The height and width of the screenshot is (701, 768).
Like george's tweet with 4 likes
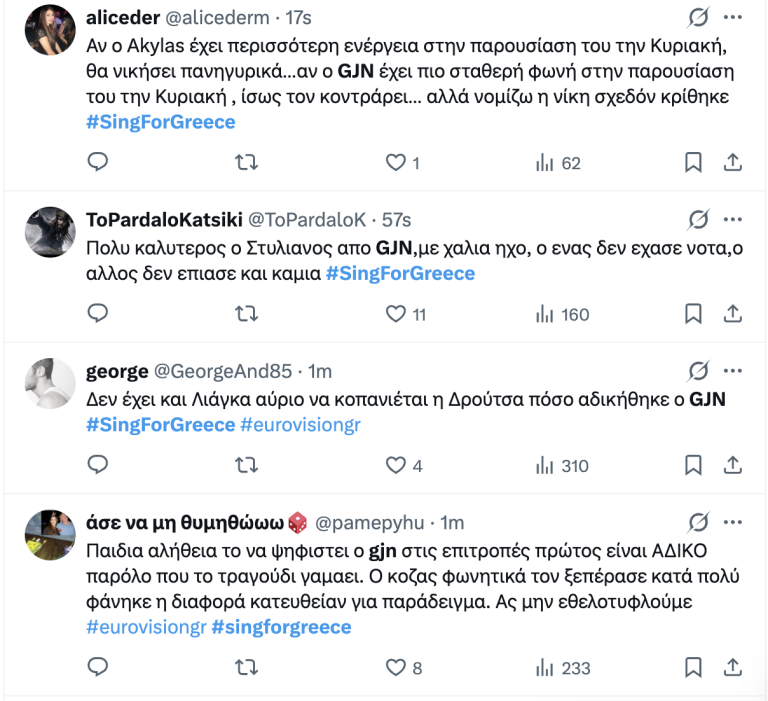(396, 465)
